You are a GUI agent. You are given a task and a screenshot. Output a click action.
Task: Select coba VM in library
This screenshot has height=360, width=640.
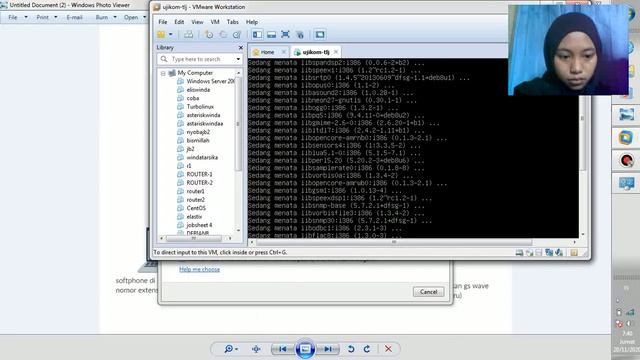coord(193,98)
